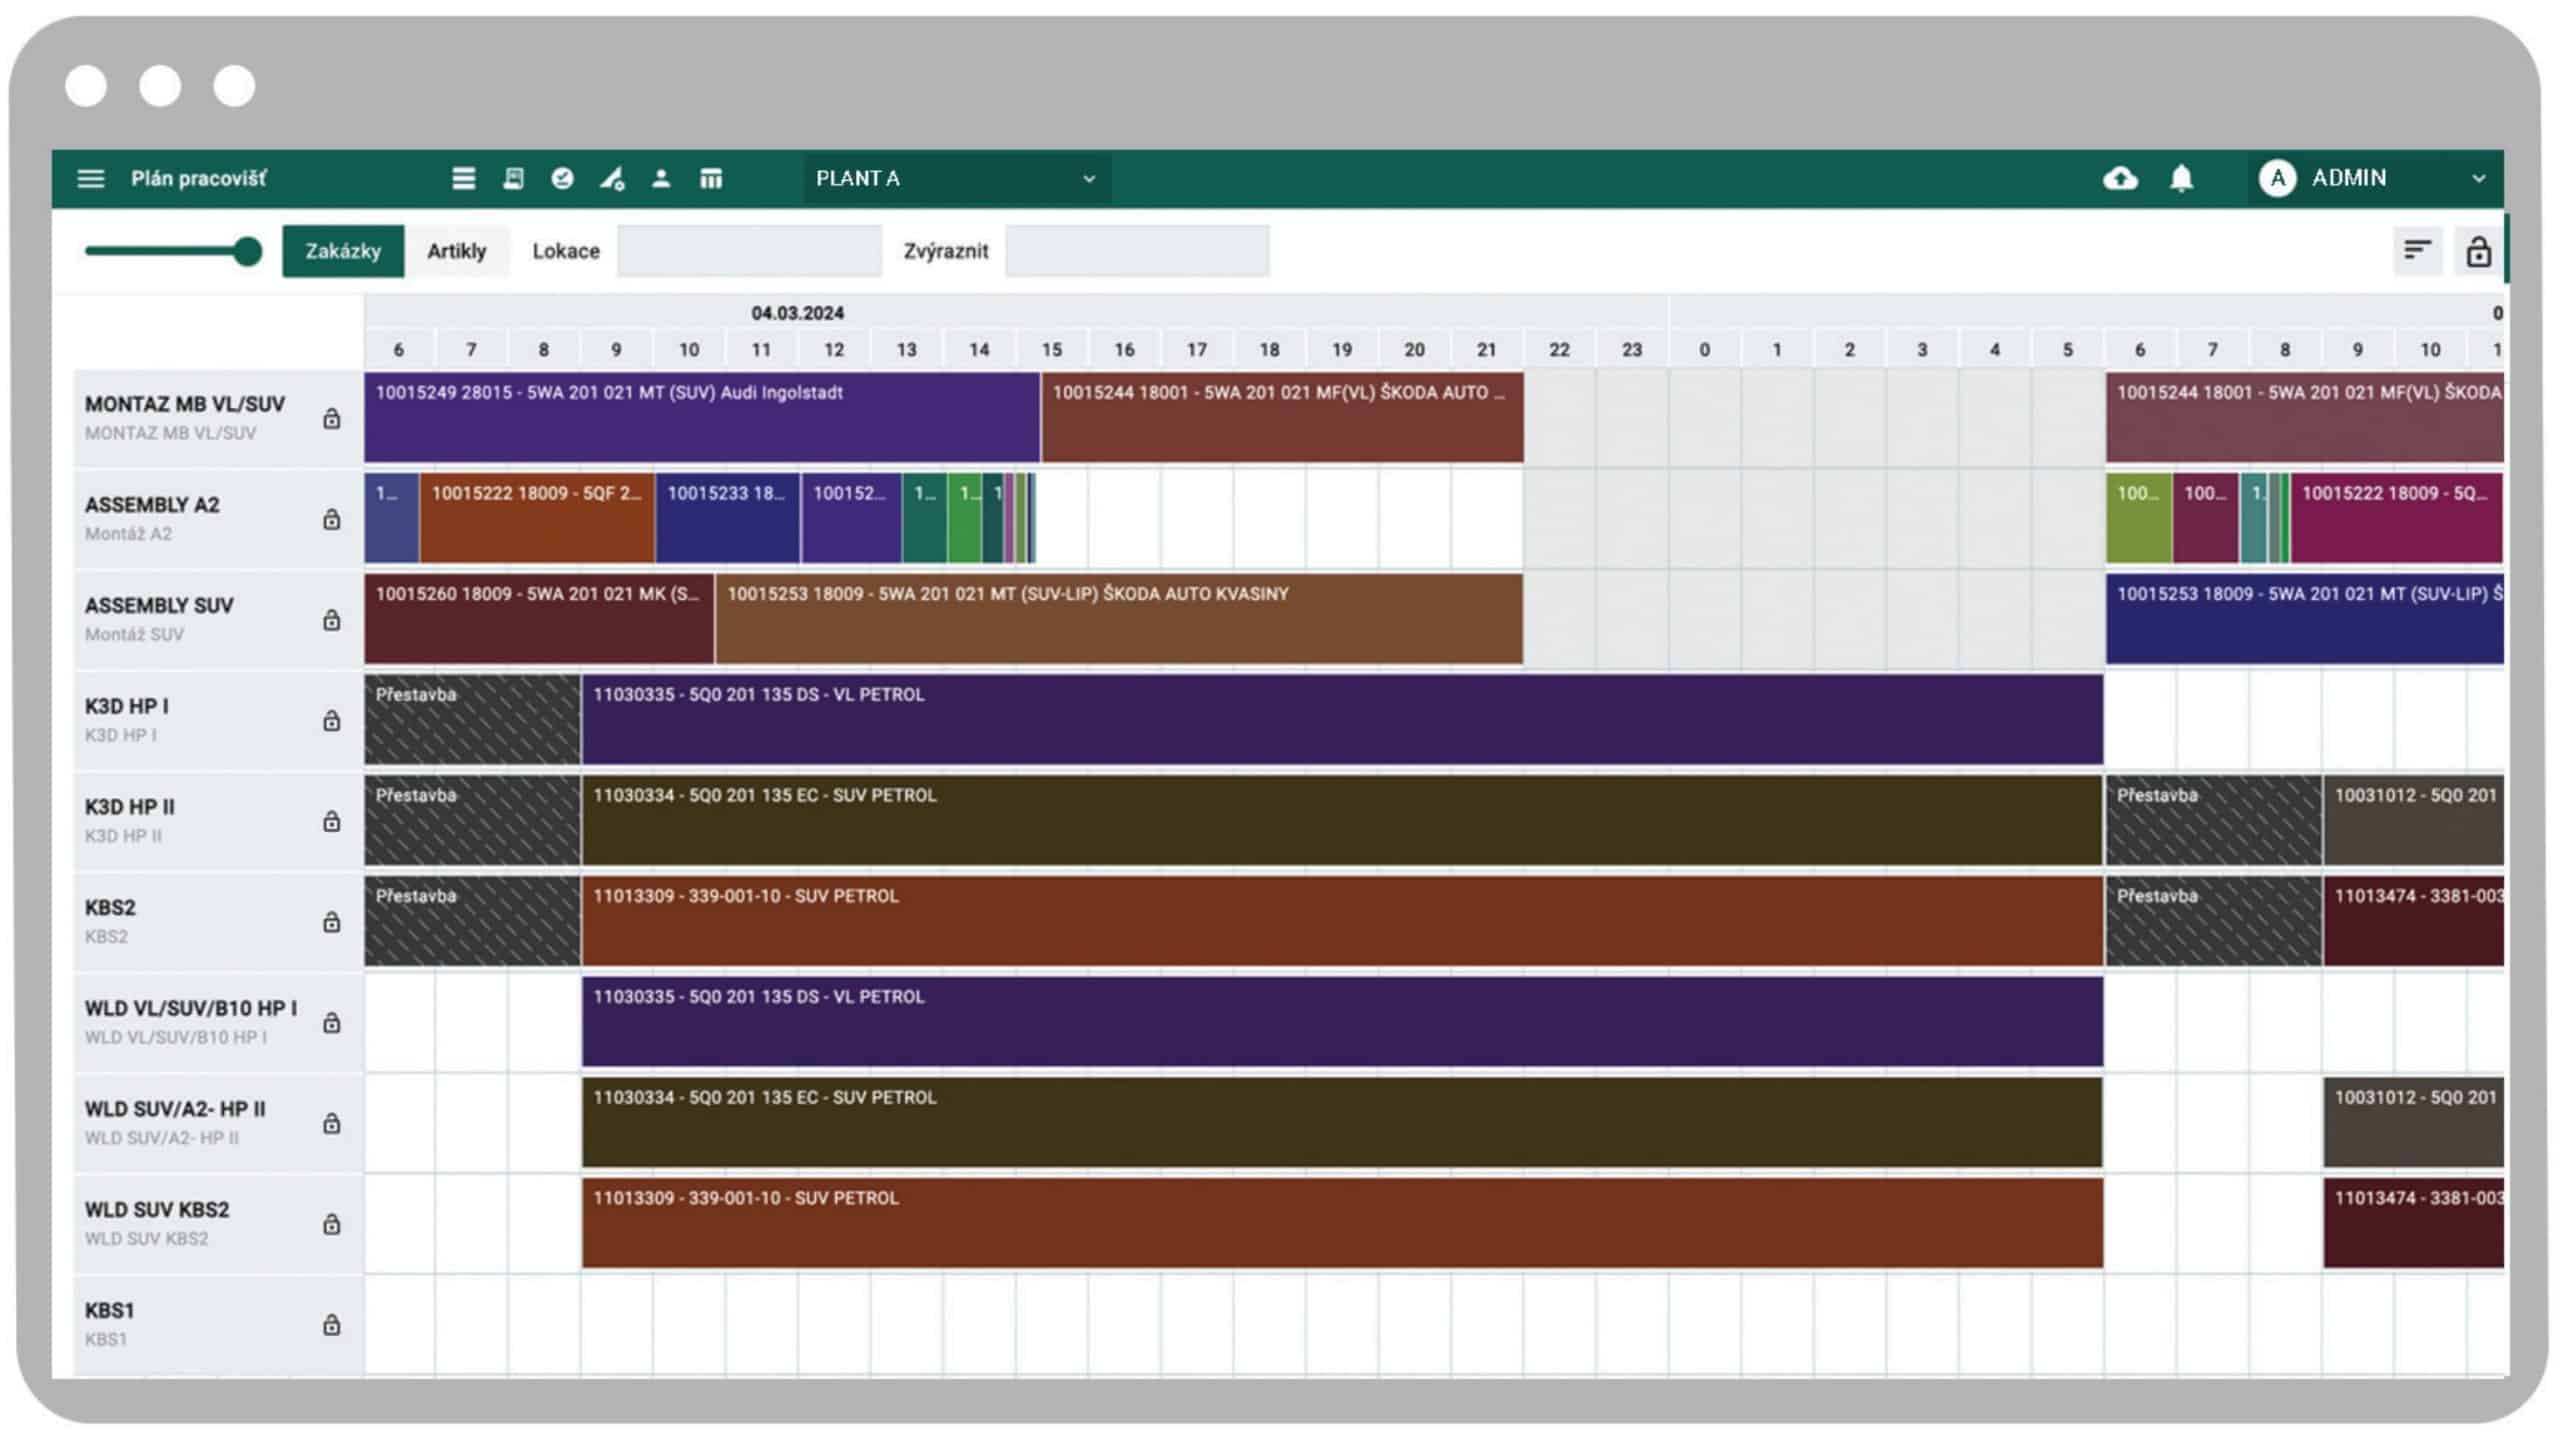
Task: Expand the PLANT A dropdown
Action: (x=957, y=179)
